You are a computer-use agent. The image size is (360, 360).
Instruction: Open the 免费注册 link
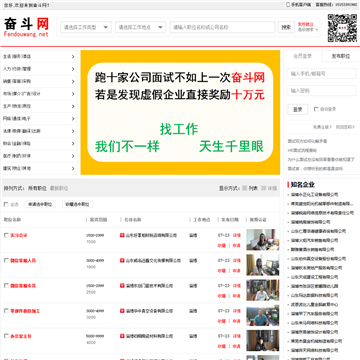click(x=322, y=127)
